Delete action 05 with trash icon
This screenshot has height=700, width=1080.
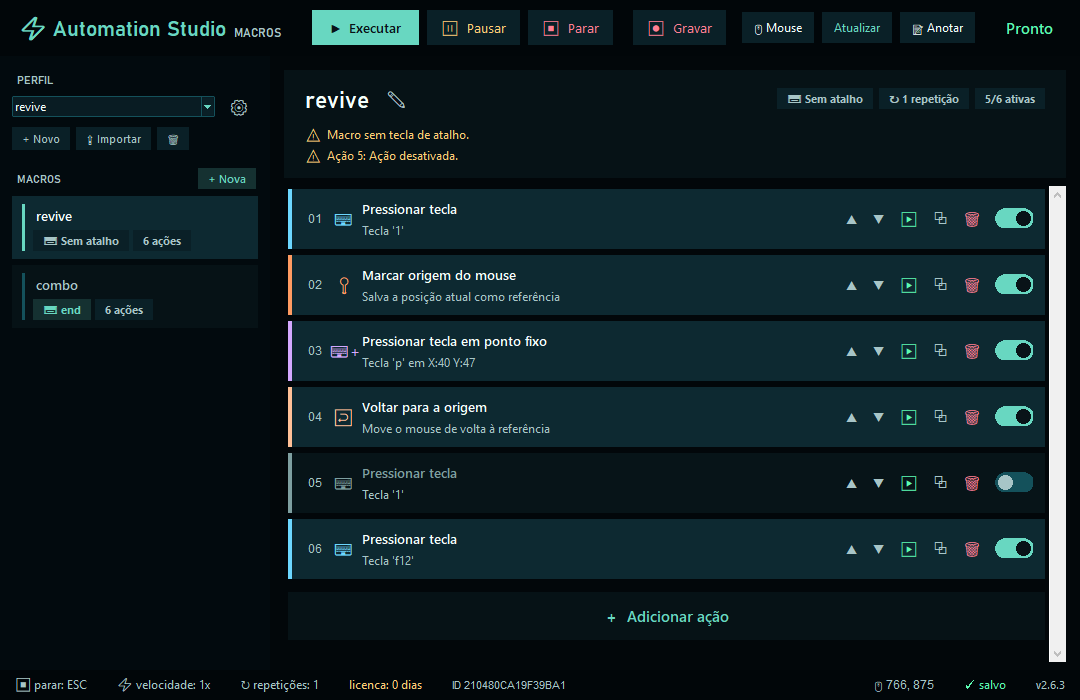coord(972,484)
